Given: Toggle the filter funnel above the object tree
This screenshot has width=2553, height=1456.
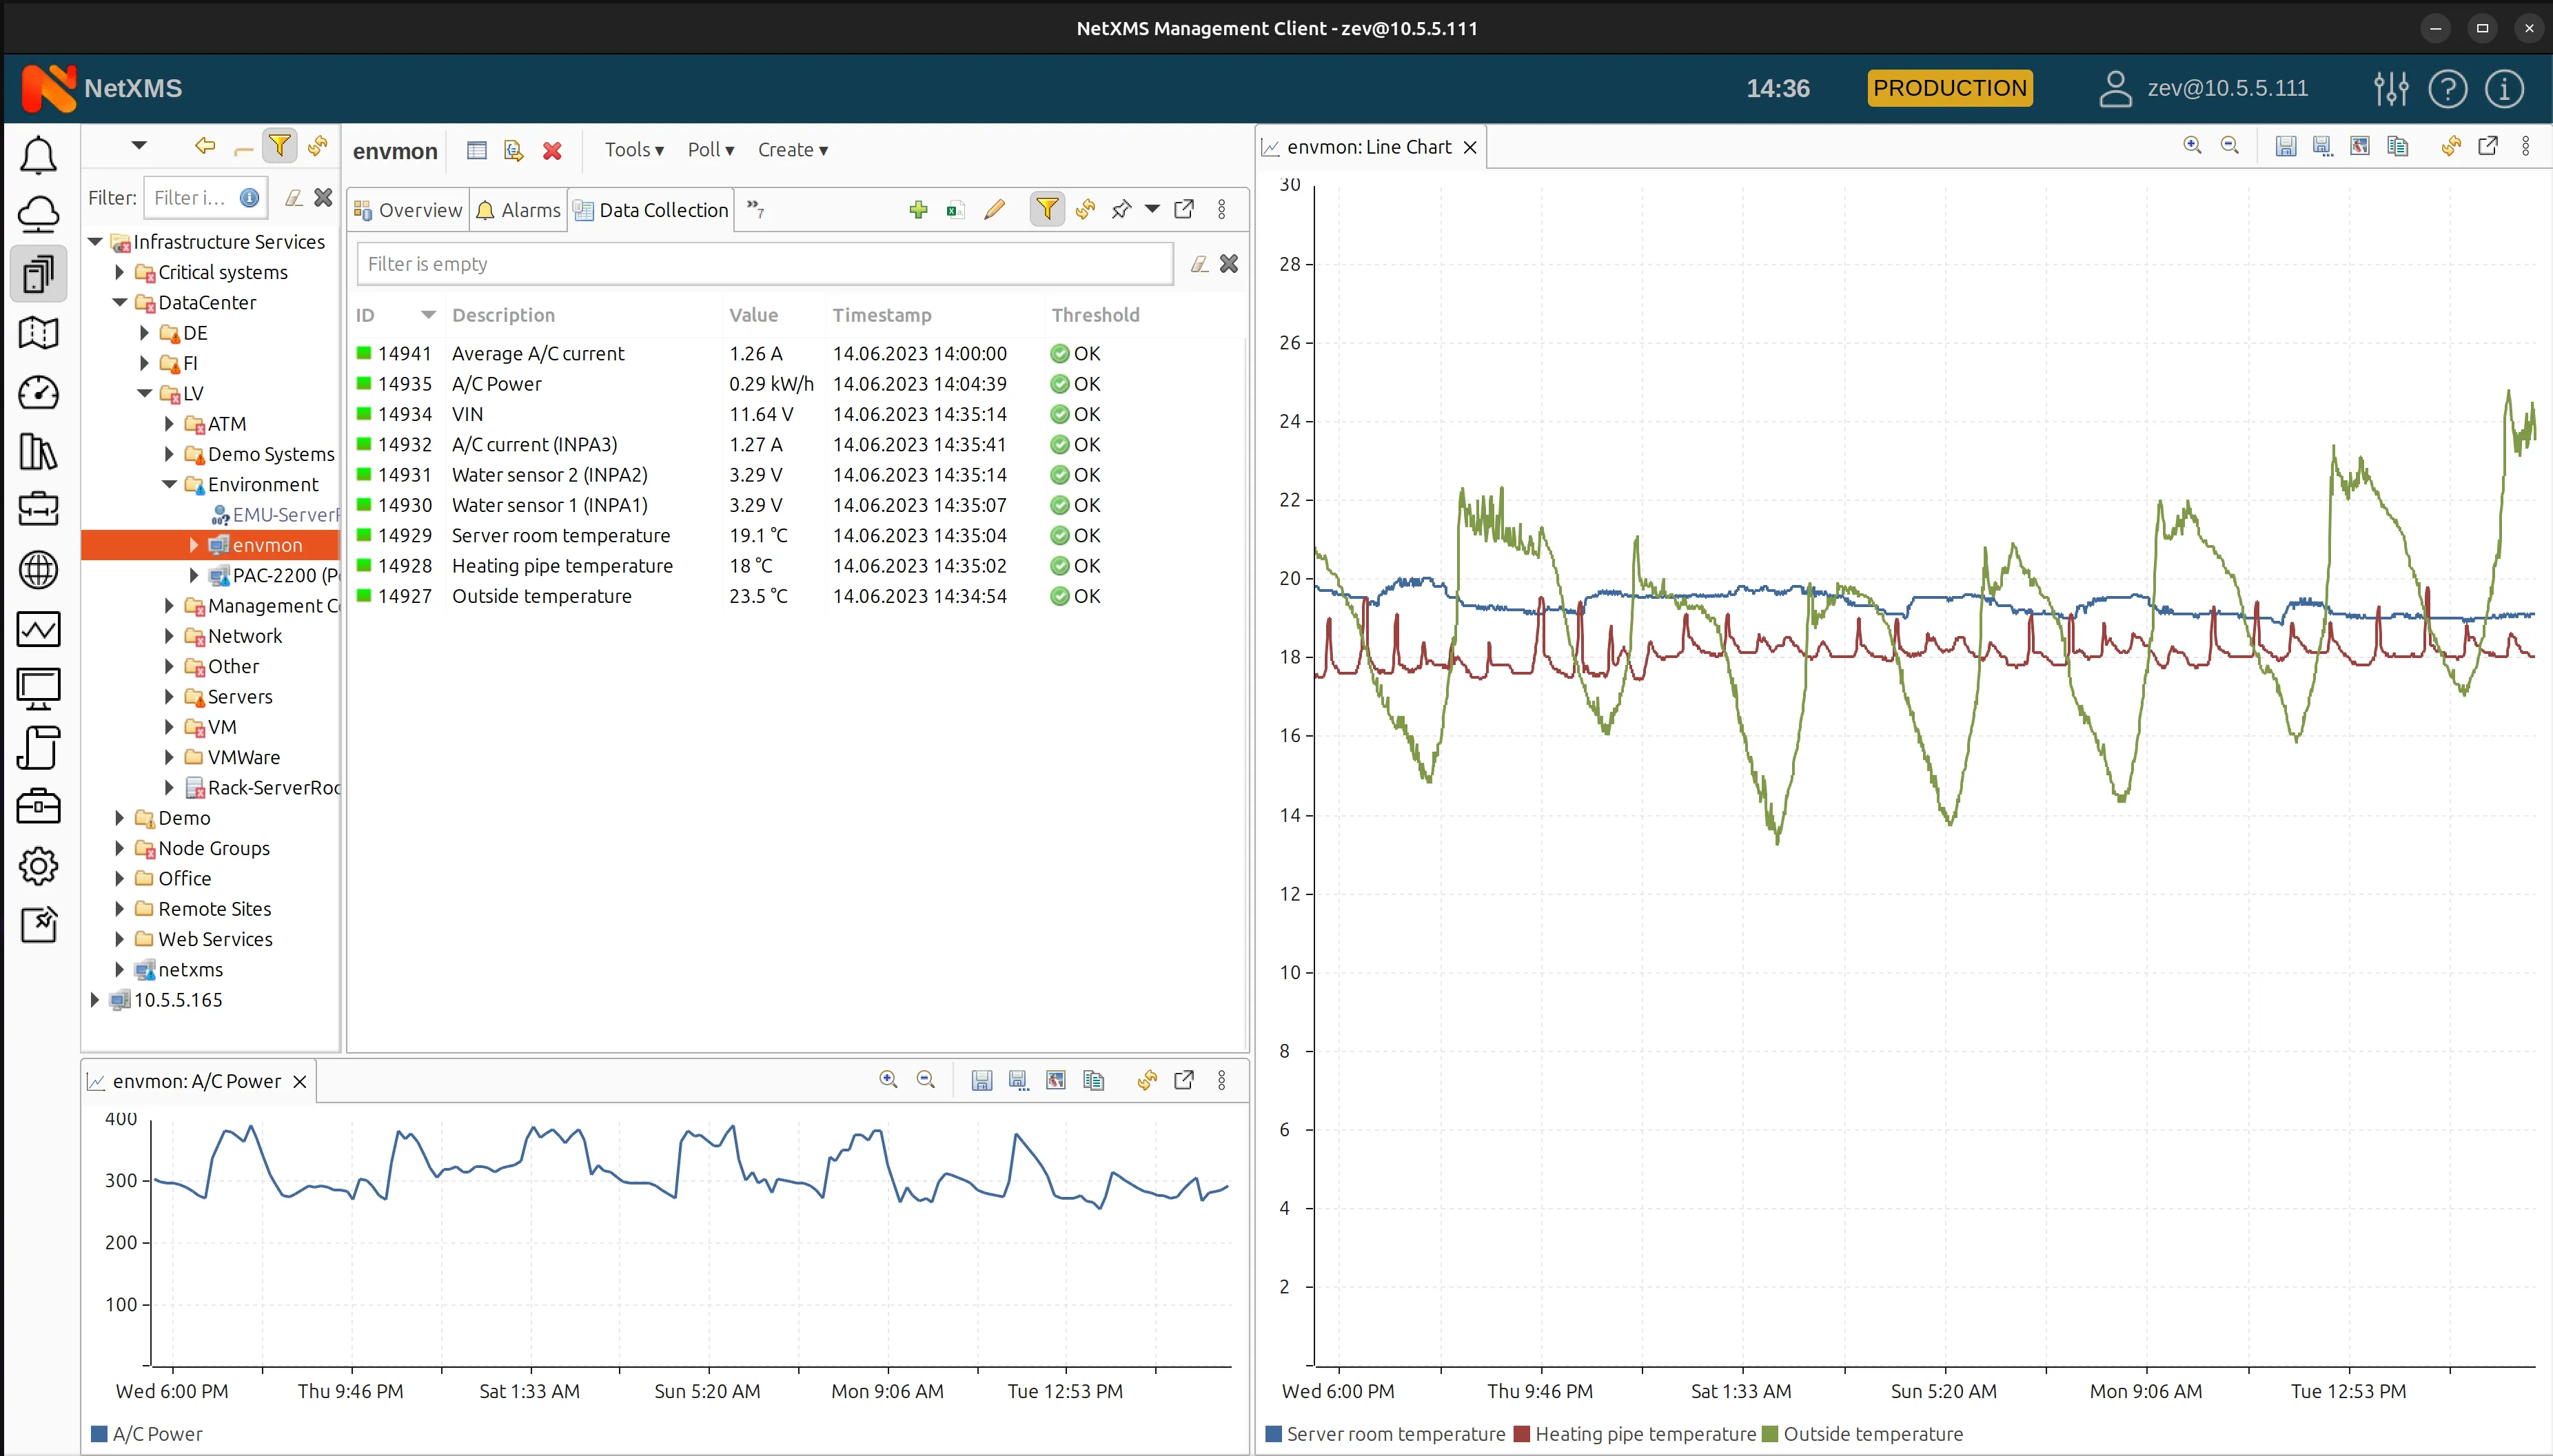Looking at the screenshot, I should (280, 146).
